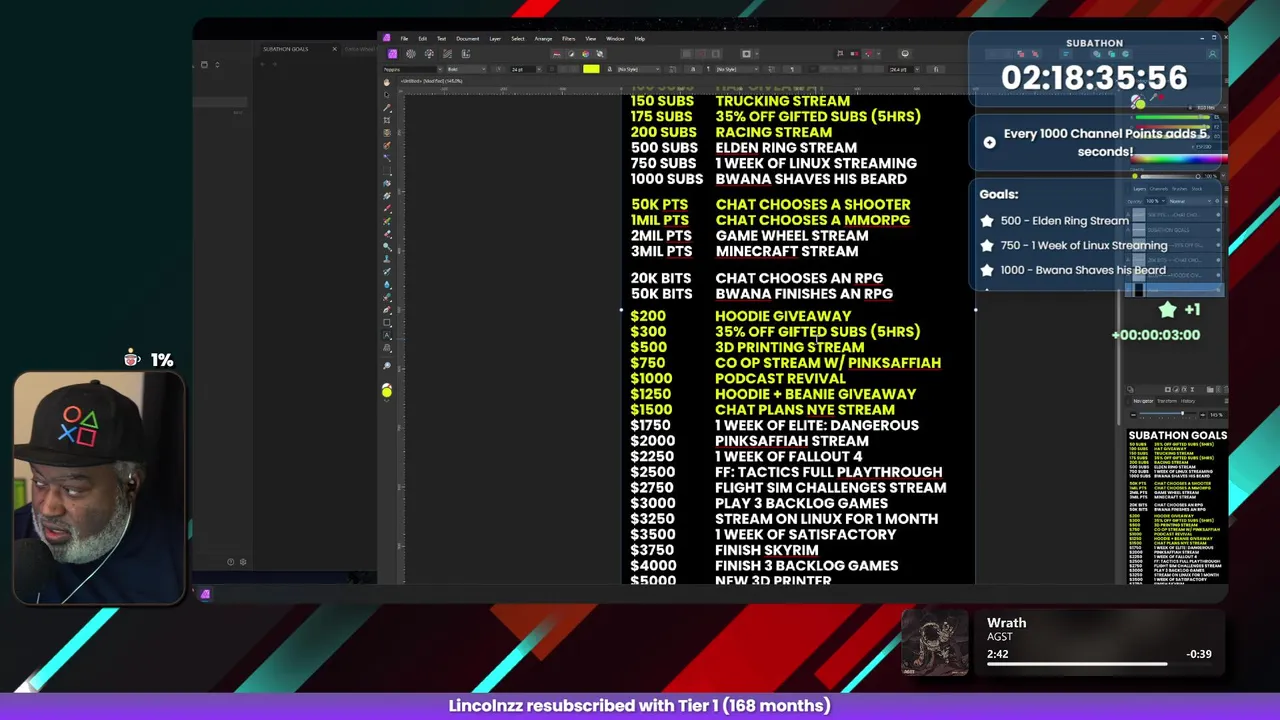Toggle the Snapping magnet button
Viewport: 1280px width, 720px height.
869,53
